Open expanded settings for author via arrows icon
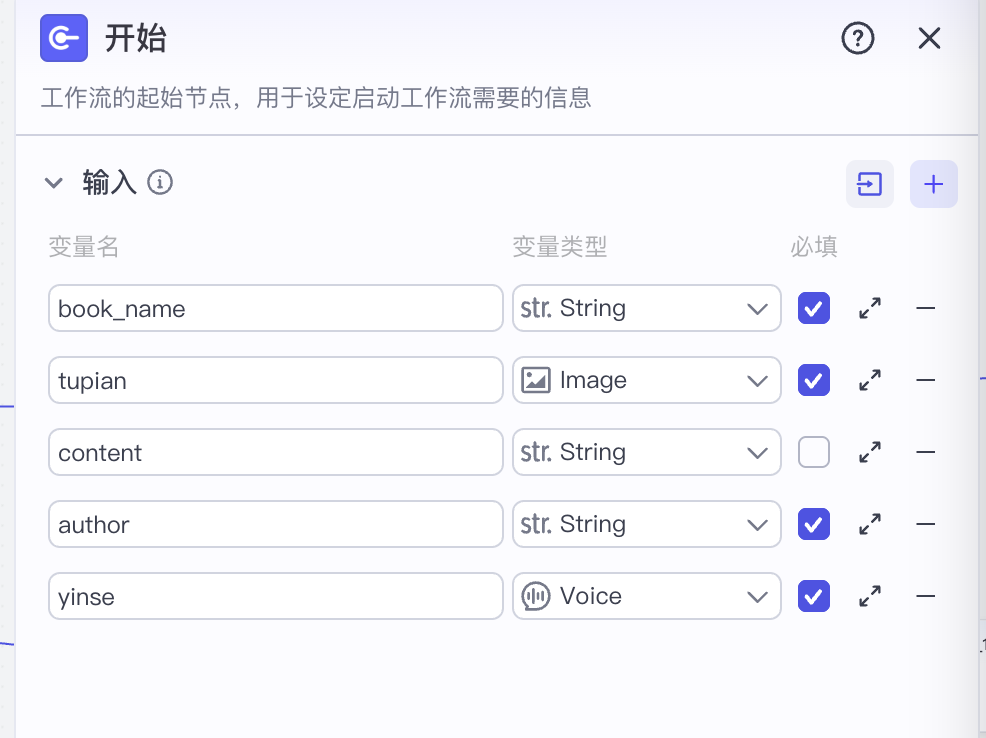Viewport: 986px width, 738px height. pyautogui.click(x=869, y=524)
